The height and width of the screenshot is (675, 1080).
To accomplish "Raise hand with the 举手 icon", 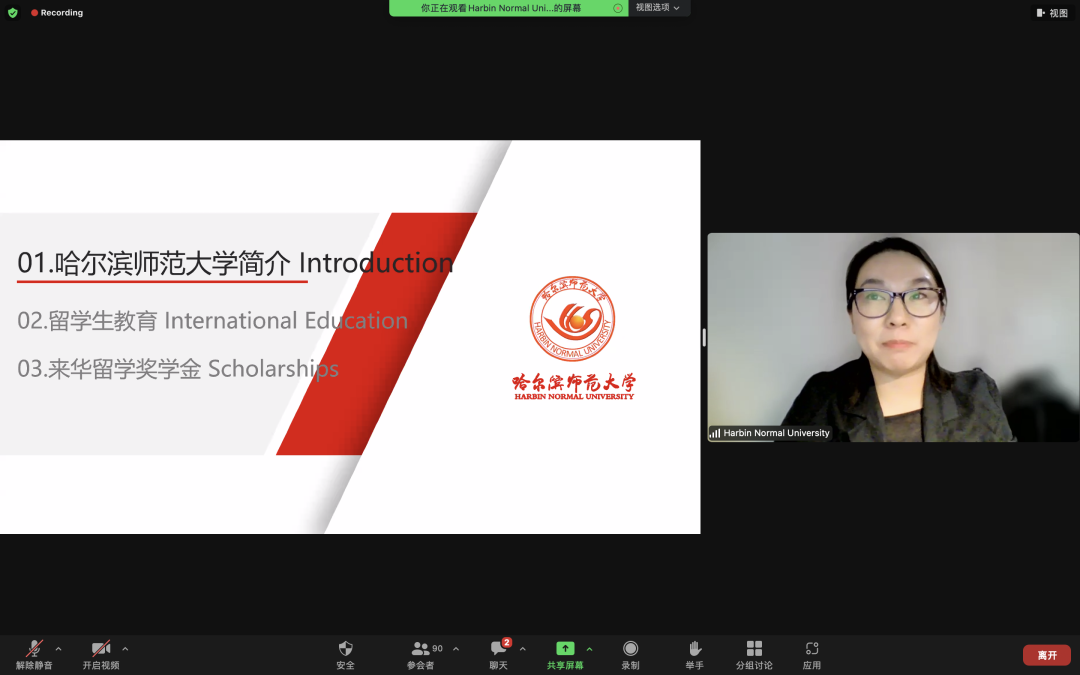I will pos(694,649).
